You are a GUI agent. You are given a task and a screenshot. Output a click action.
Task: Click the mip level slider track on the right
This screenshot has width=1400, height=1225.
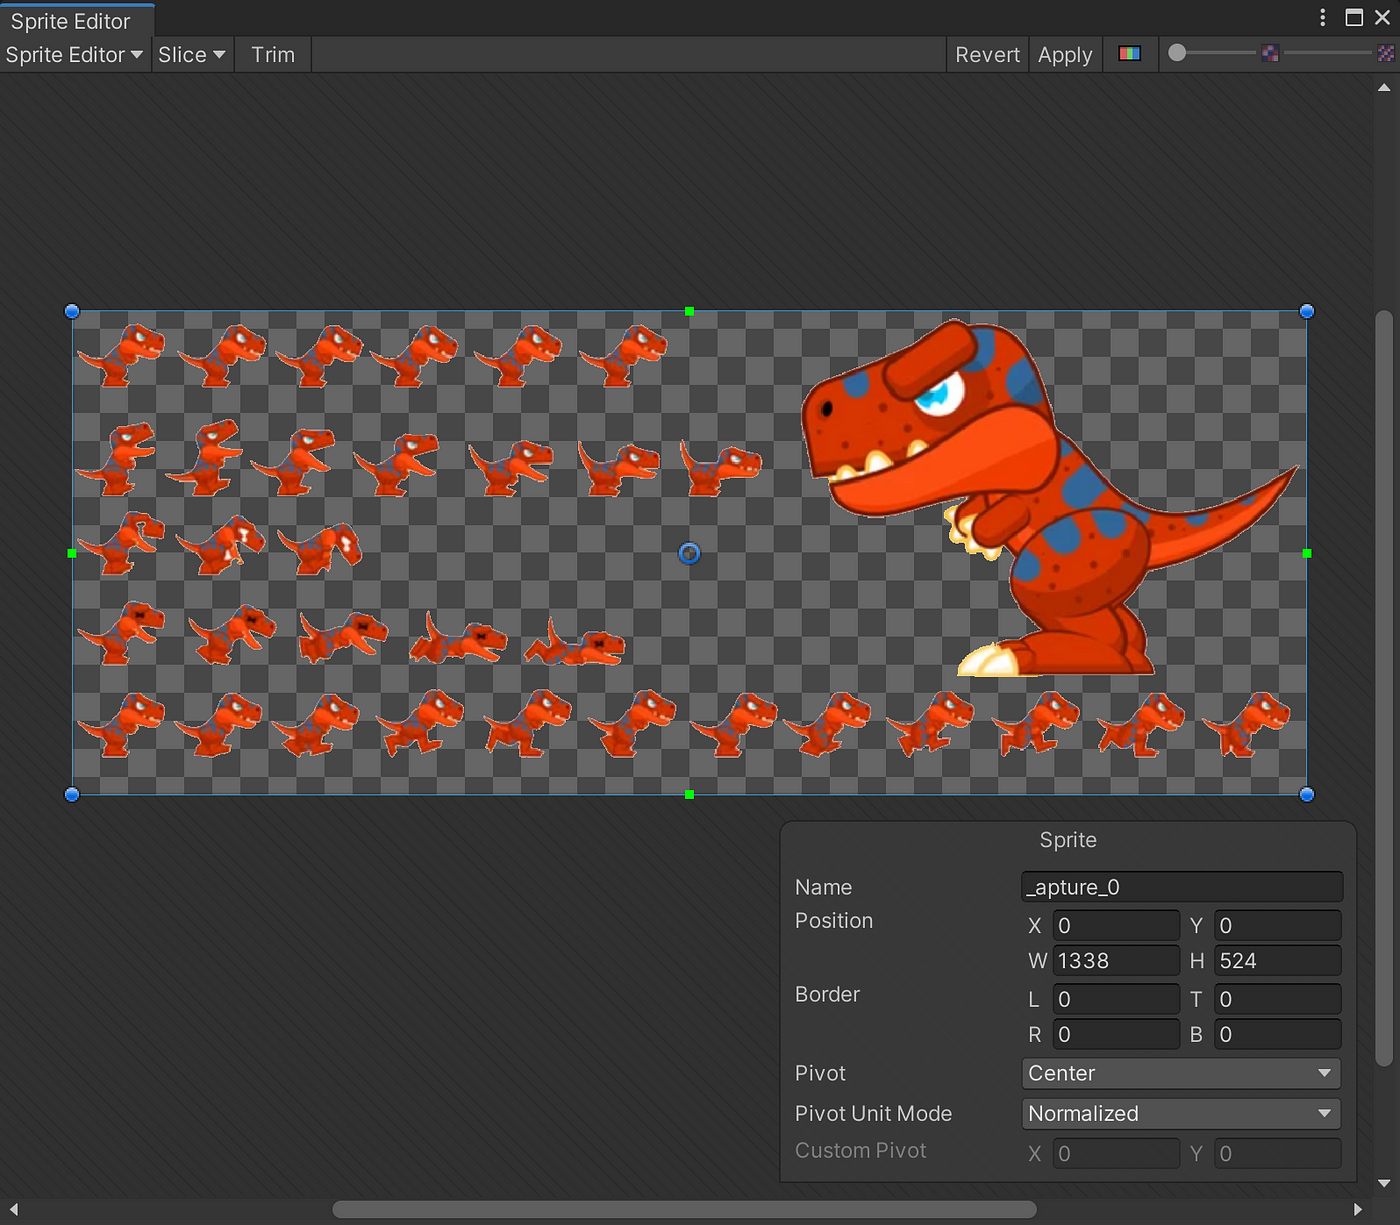pos(1328,53)
